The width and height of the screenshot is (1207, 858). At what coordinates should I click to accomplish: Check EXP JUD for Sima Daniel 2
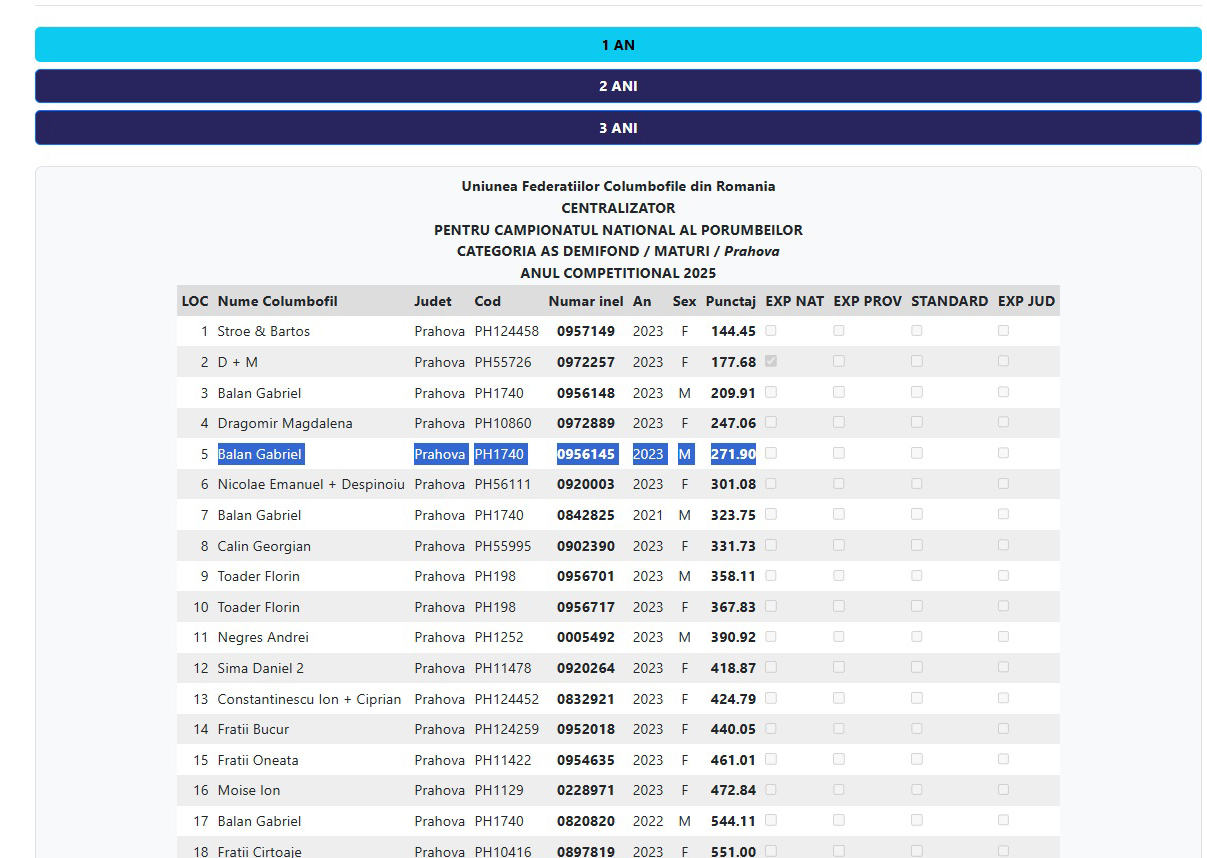(1003, 667)
